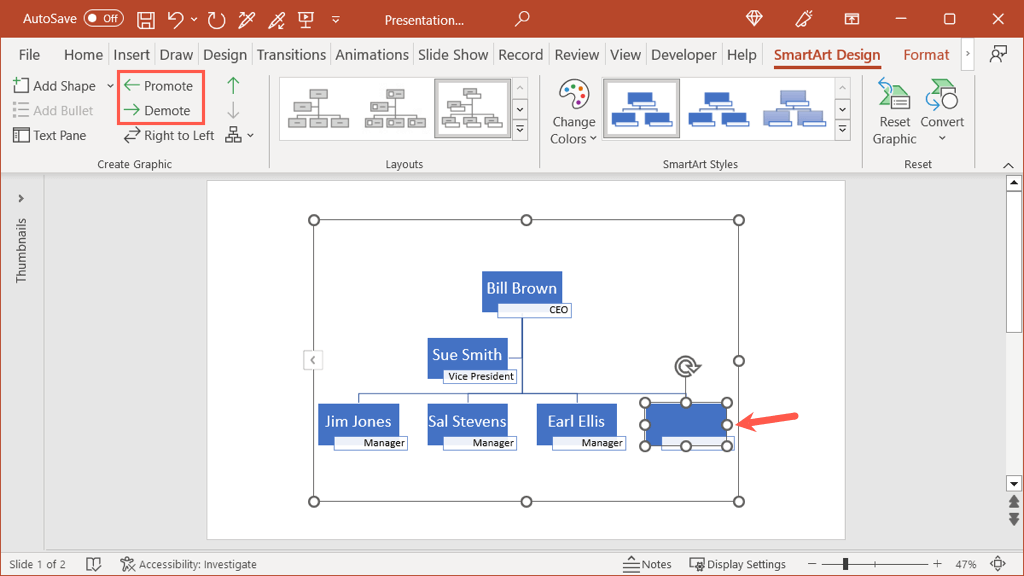Open Customize Quick Access Toolbar dropdown
Viewport: 1024px width, 576px height.
pyautogui.click(x=336, y=20)
